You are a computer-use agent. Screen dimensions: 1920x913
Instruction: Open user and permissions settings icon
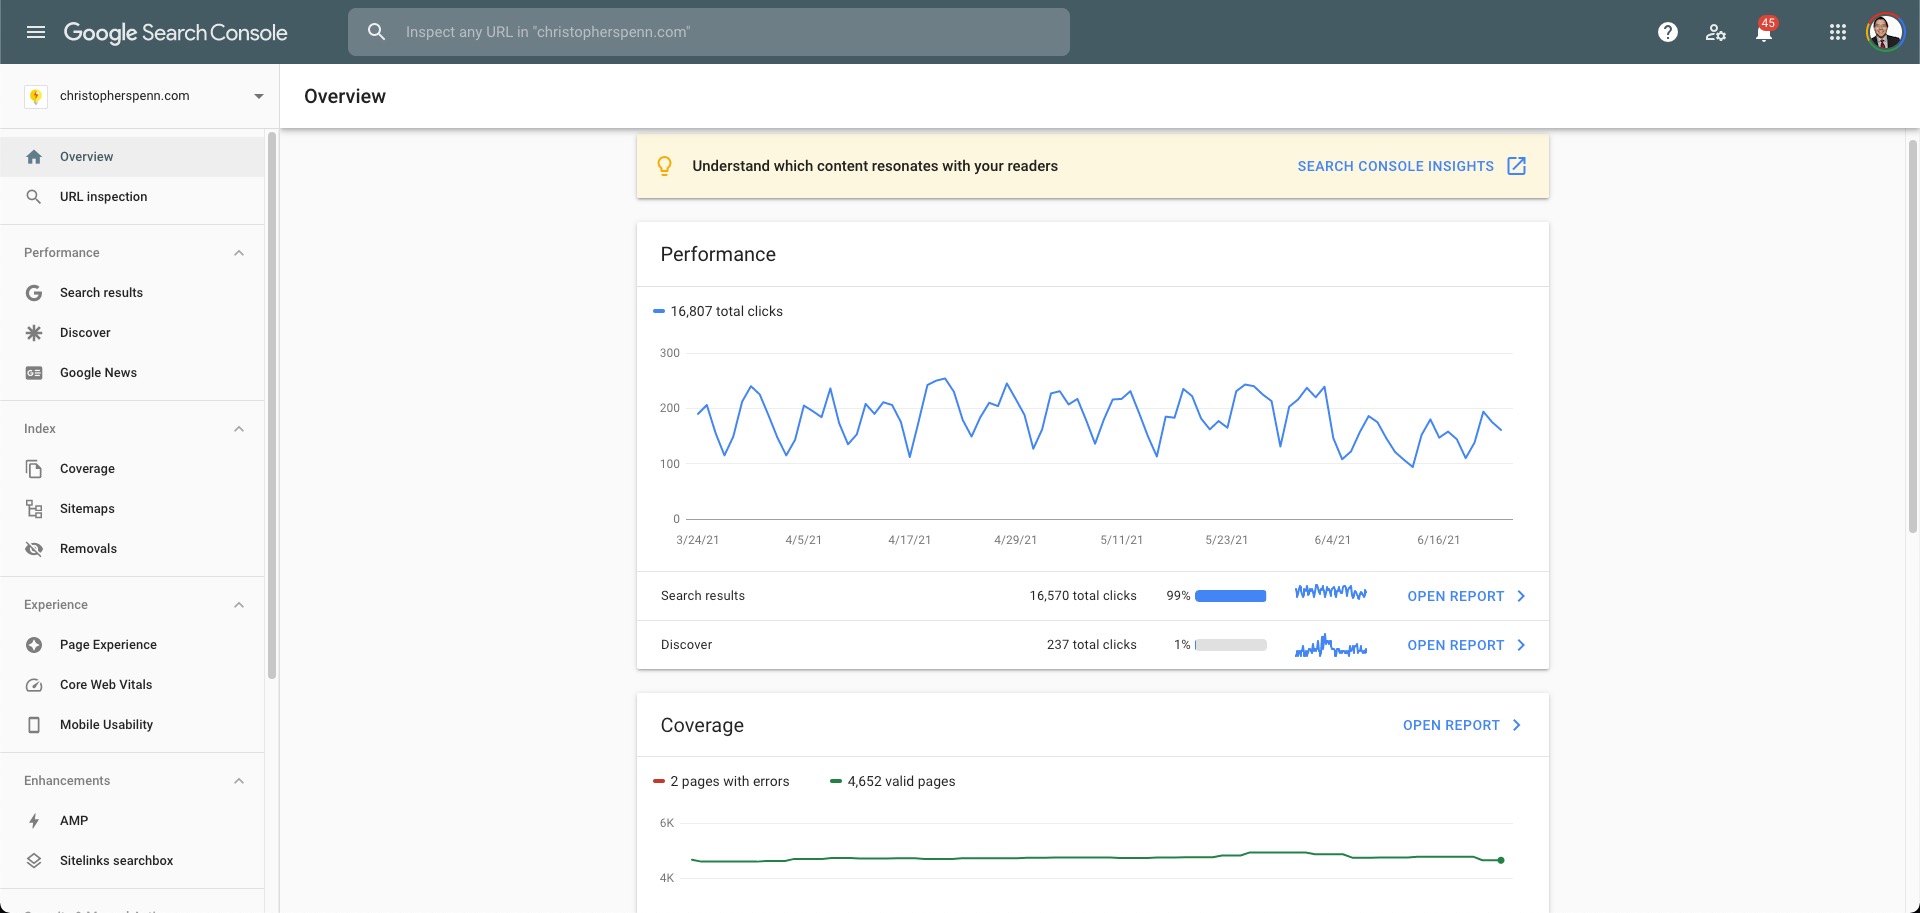coord(1716,32)
